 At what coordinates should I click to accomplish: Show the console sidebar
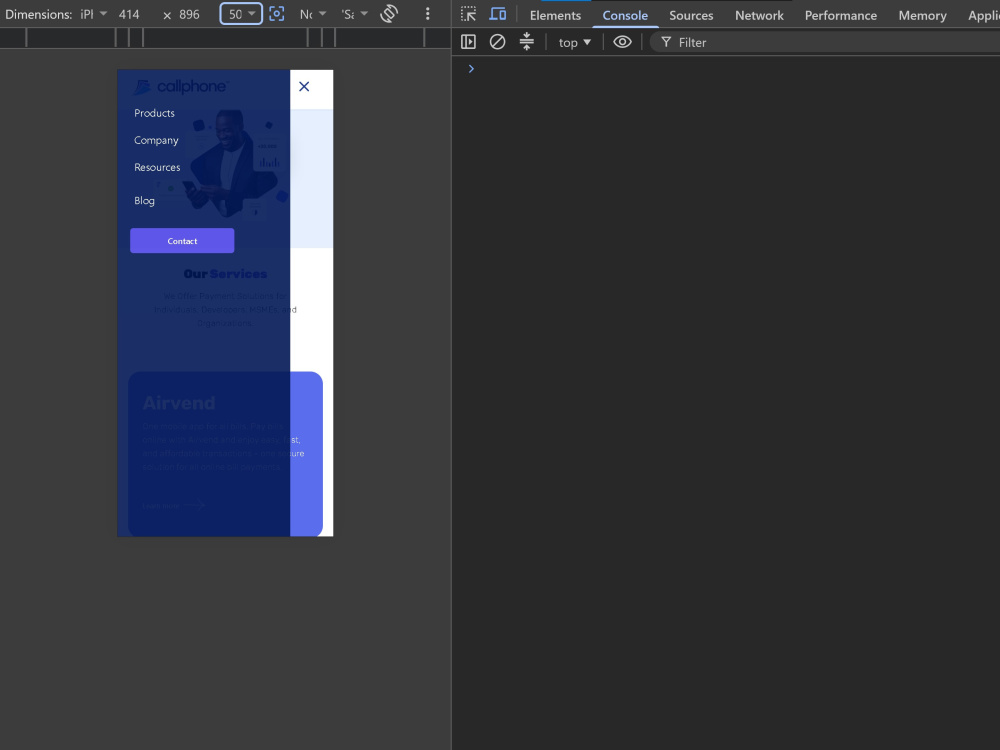(468, 42)
